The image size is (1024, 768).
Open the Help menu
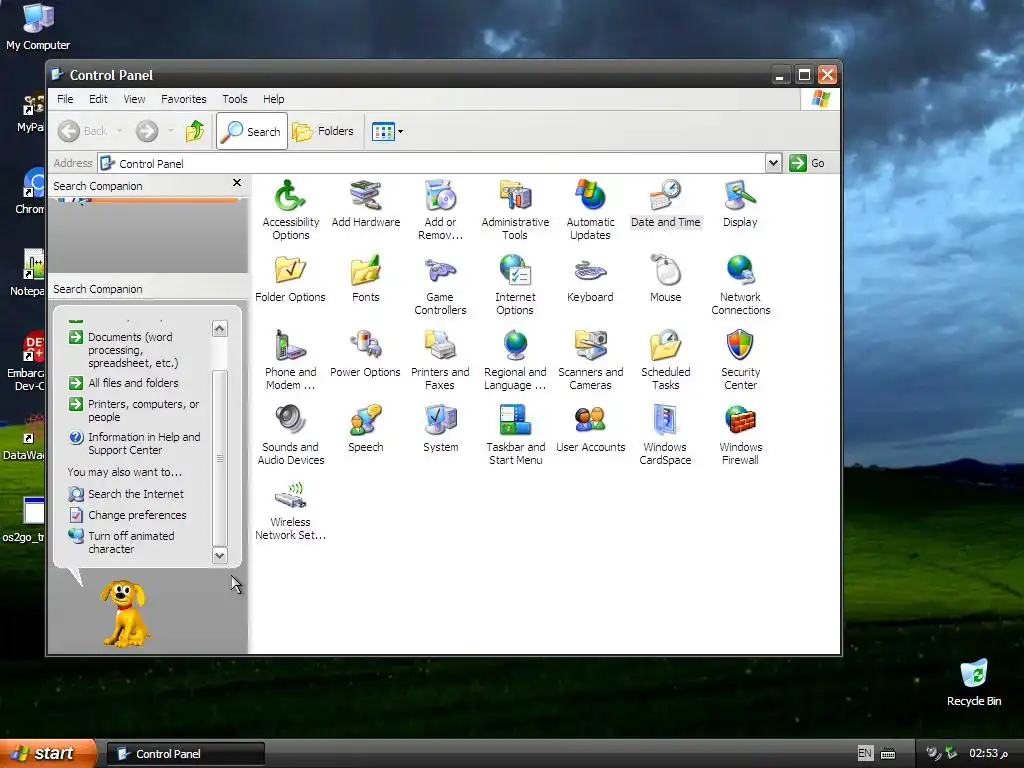(x=274, y=99)
